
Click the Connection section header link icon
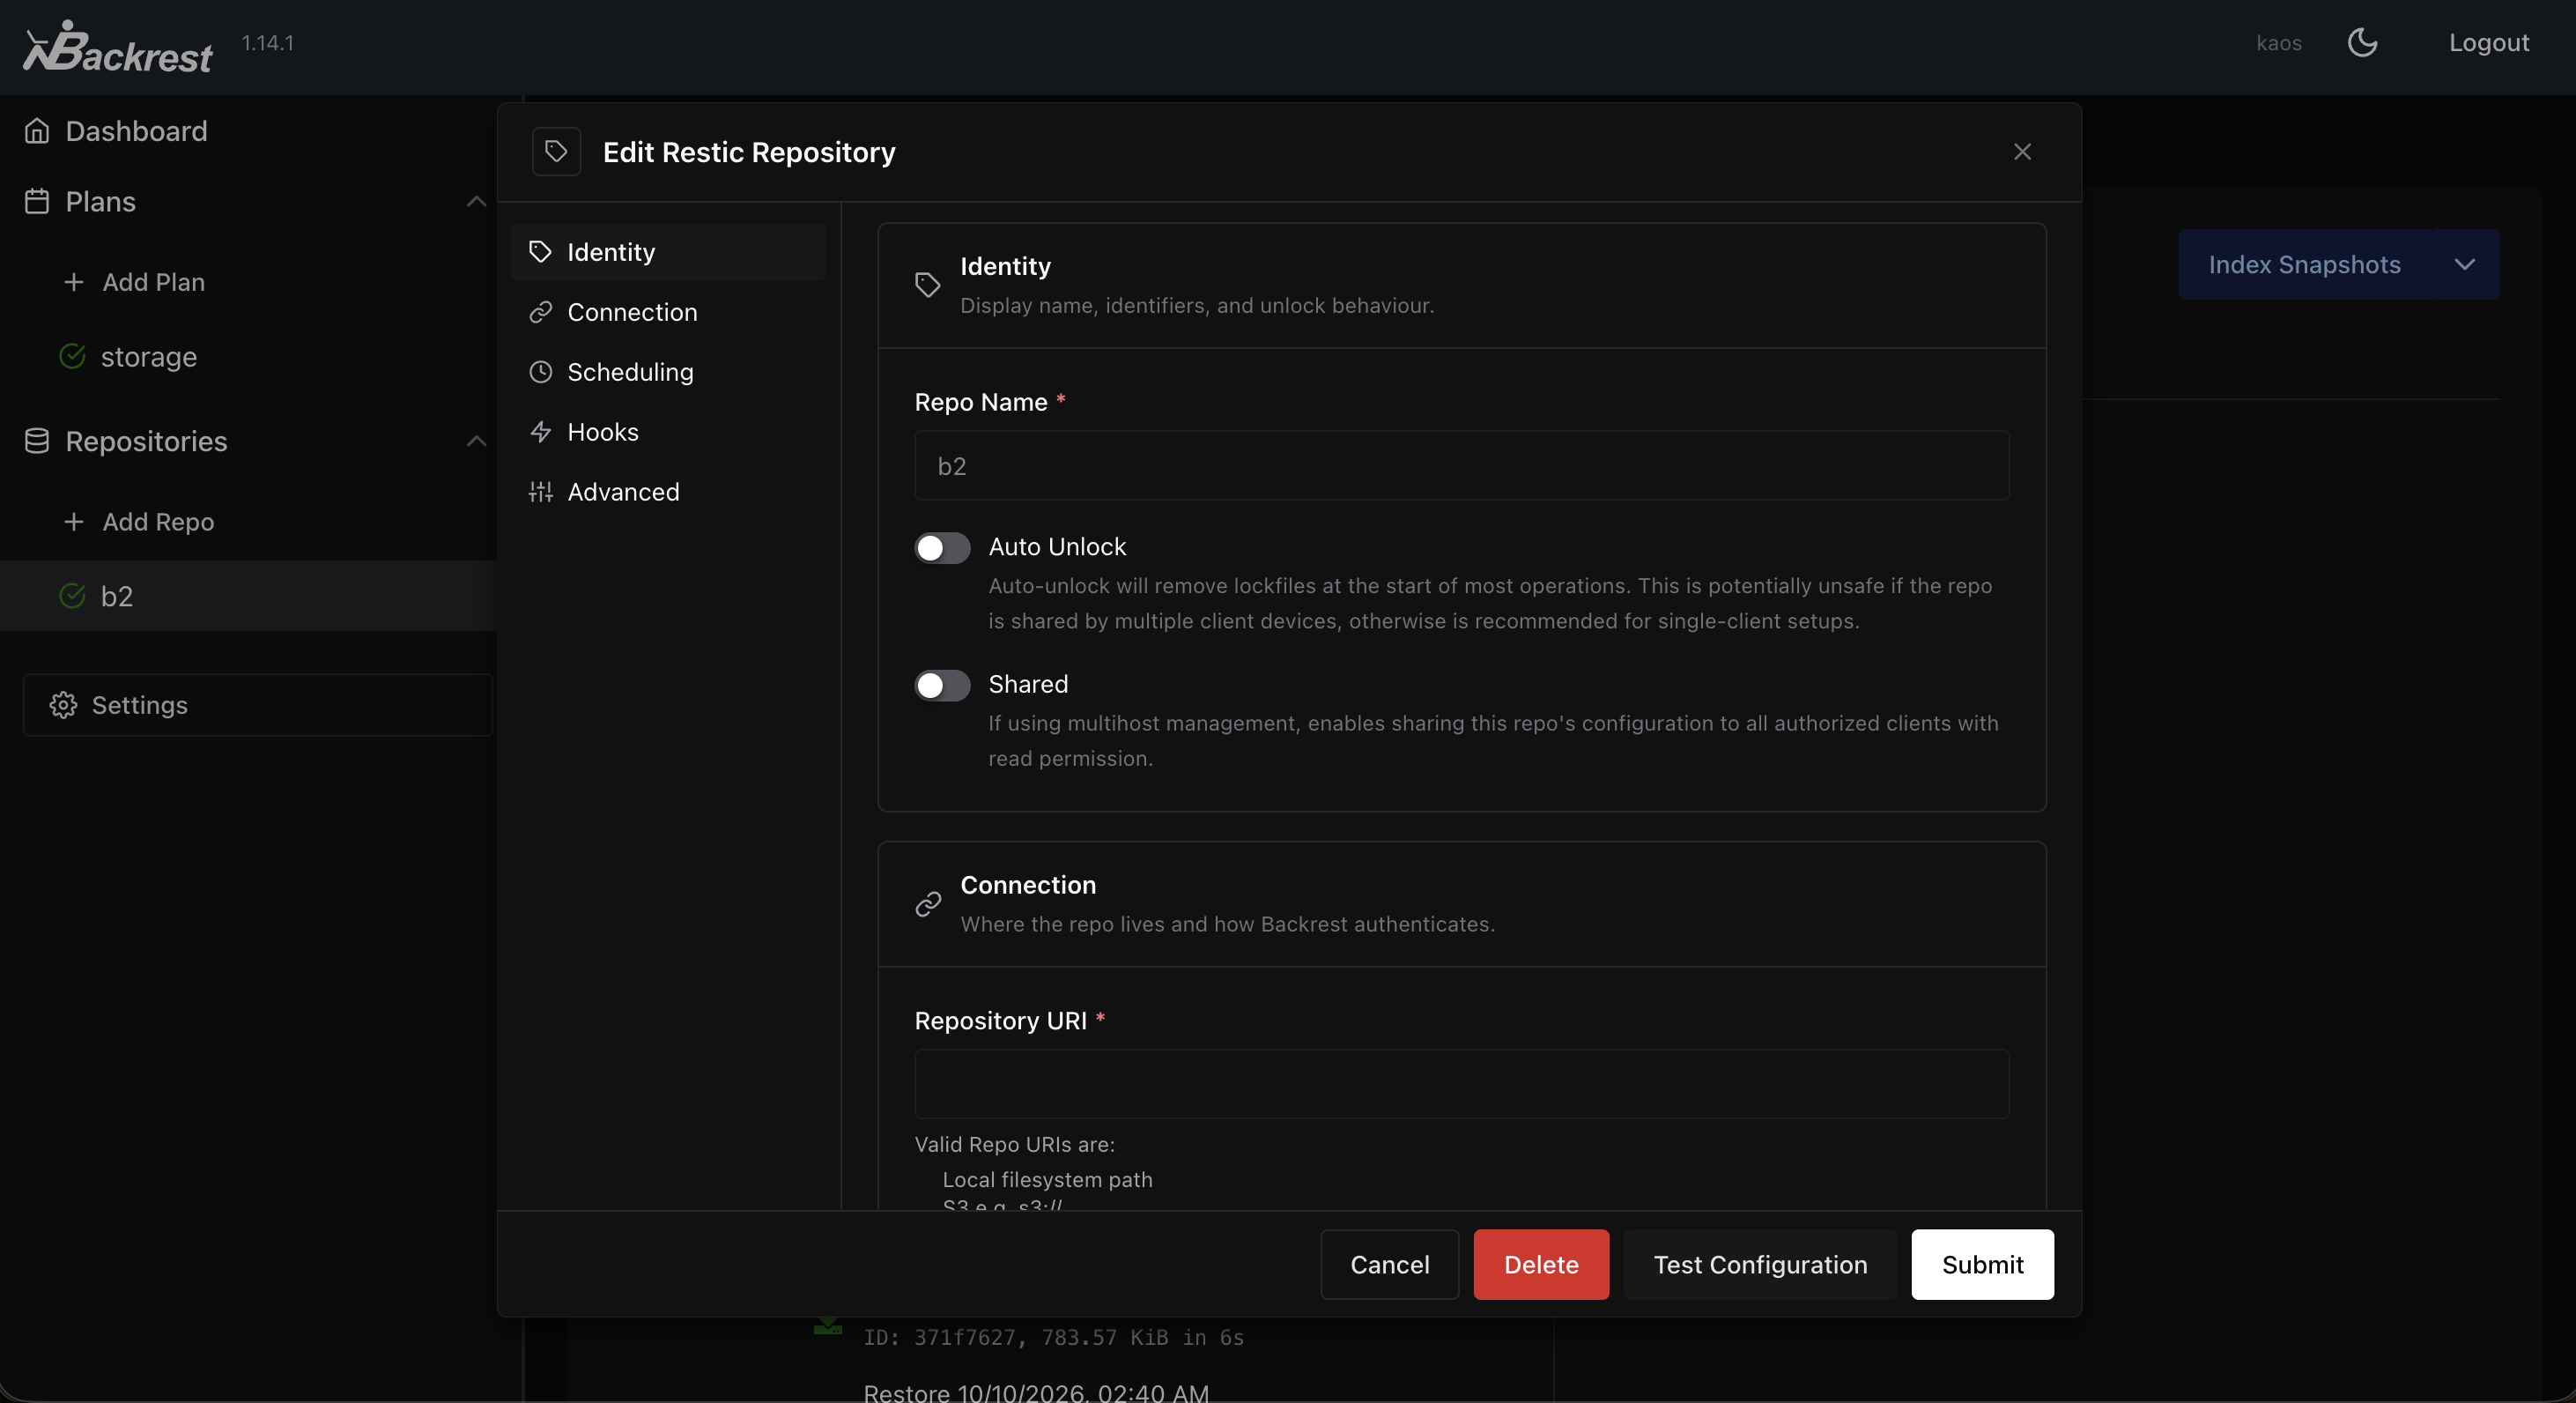click(927, 904)
